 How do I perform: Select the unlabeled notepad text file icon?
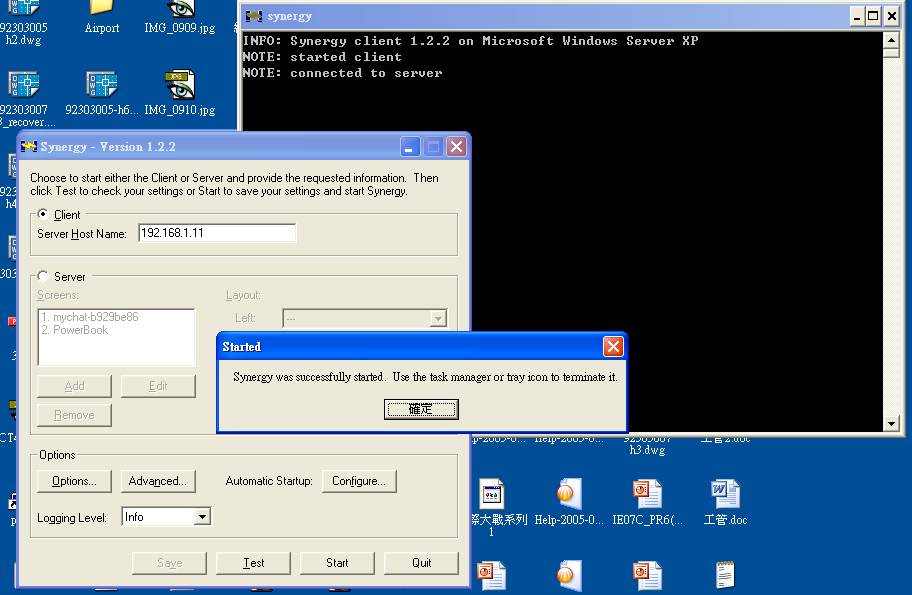725,575
